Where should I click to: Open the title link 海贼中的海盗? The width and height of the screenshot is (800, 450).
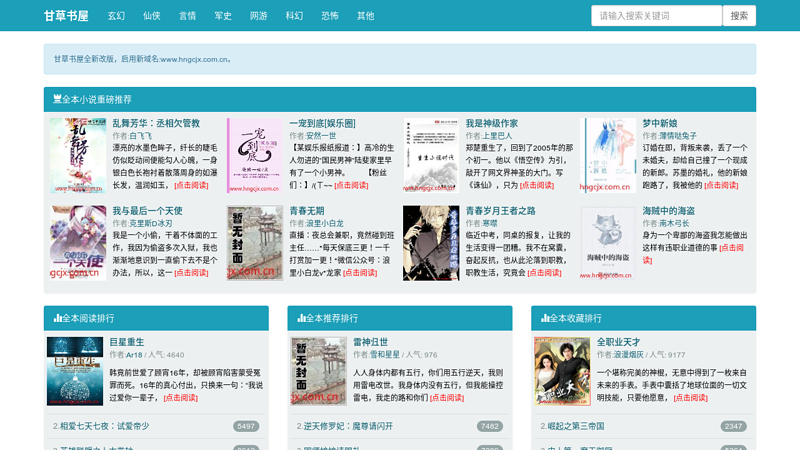click(668, 210)
